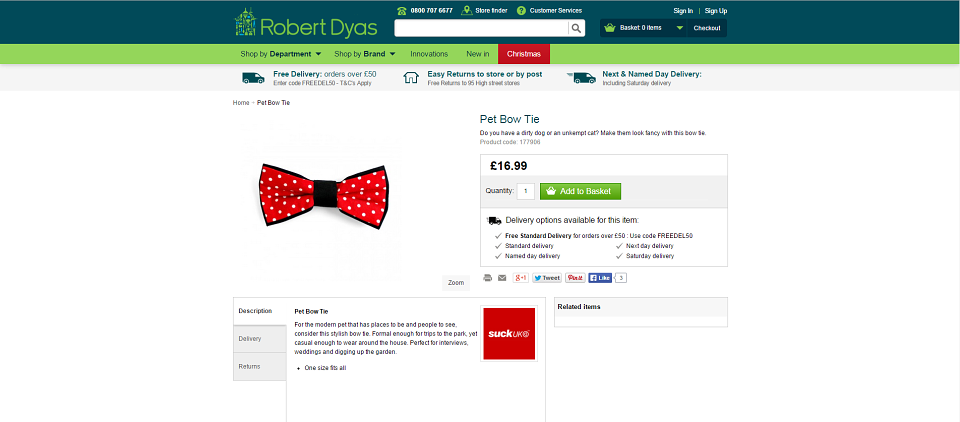
Task: Click the print page icon
Action: point(487,278)
